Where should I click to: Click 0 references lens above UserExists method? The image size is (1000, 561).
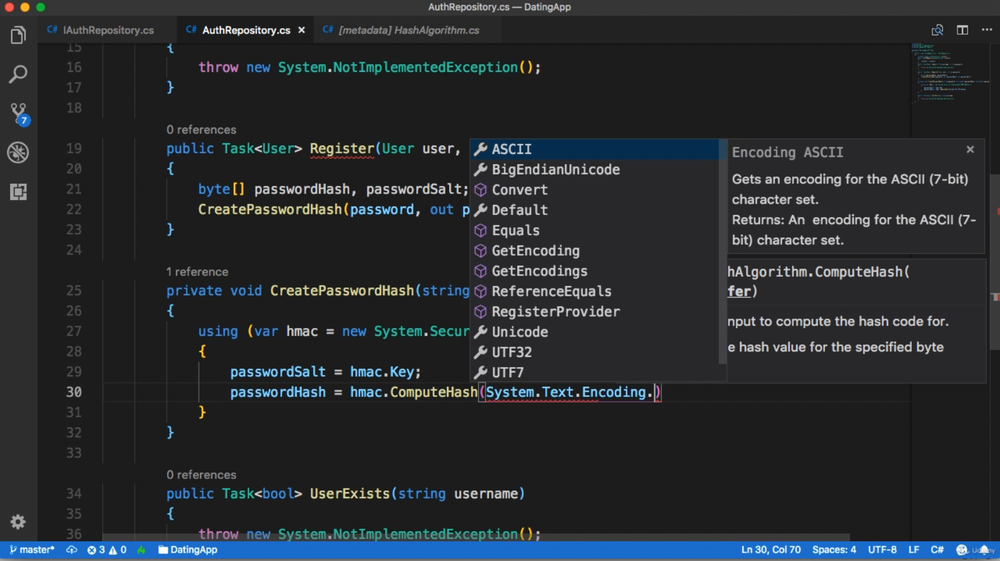point(201,474)
